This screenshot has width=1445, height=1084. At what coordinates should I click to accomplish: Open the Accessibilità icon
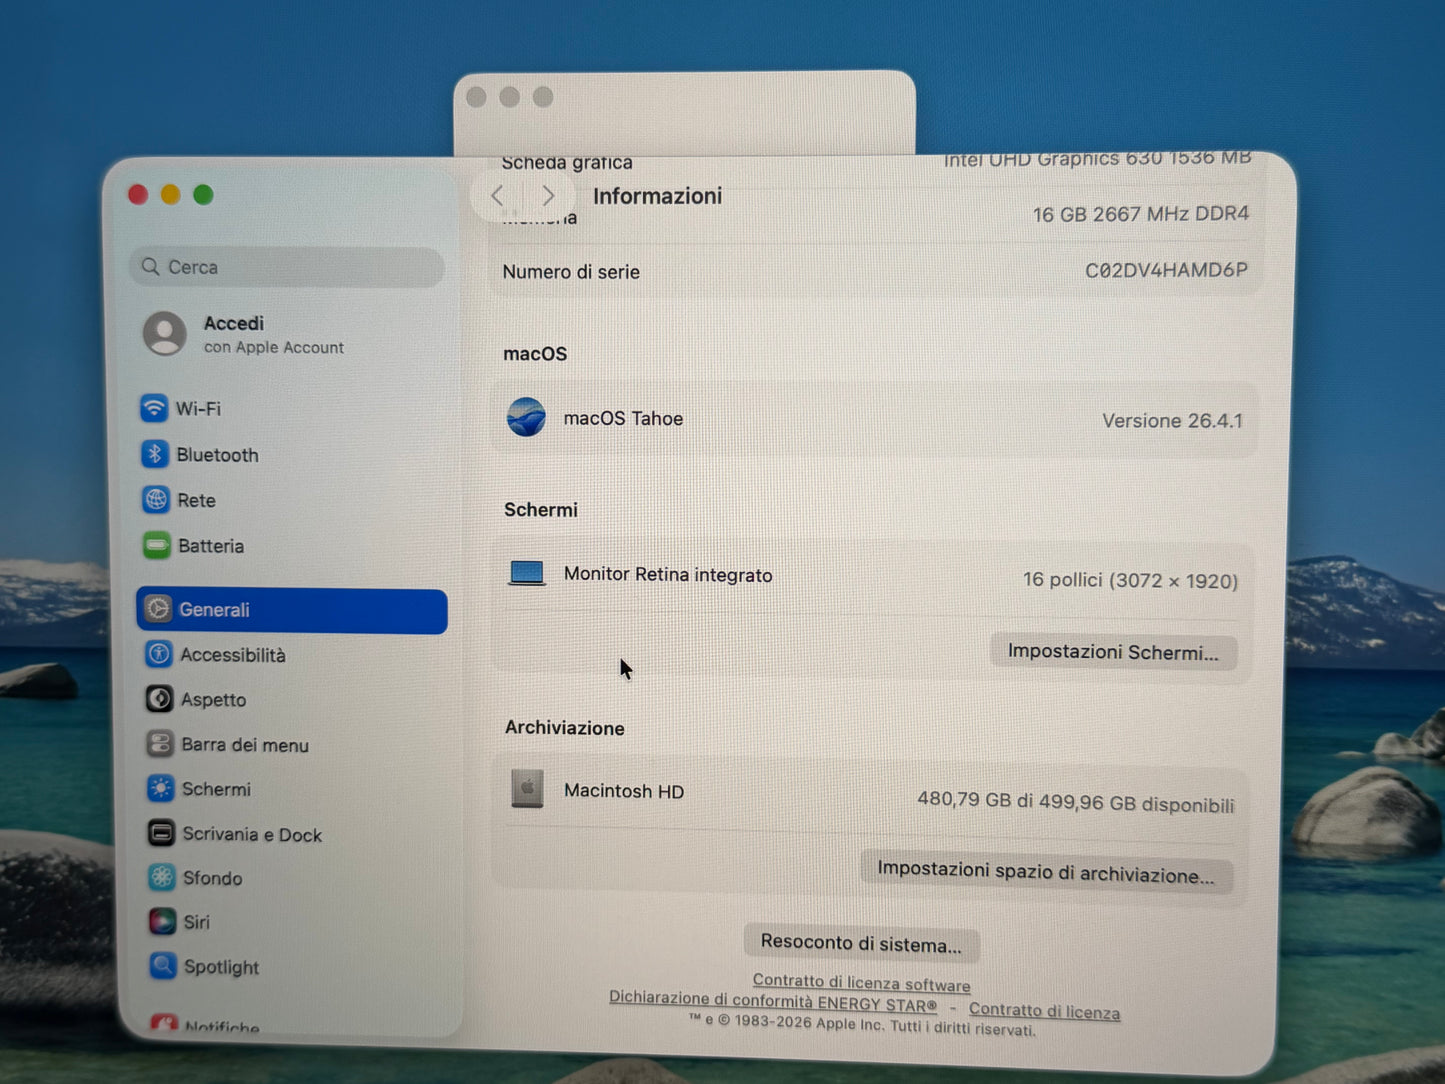coord(159,654)
